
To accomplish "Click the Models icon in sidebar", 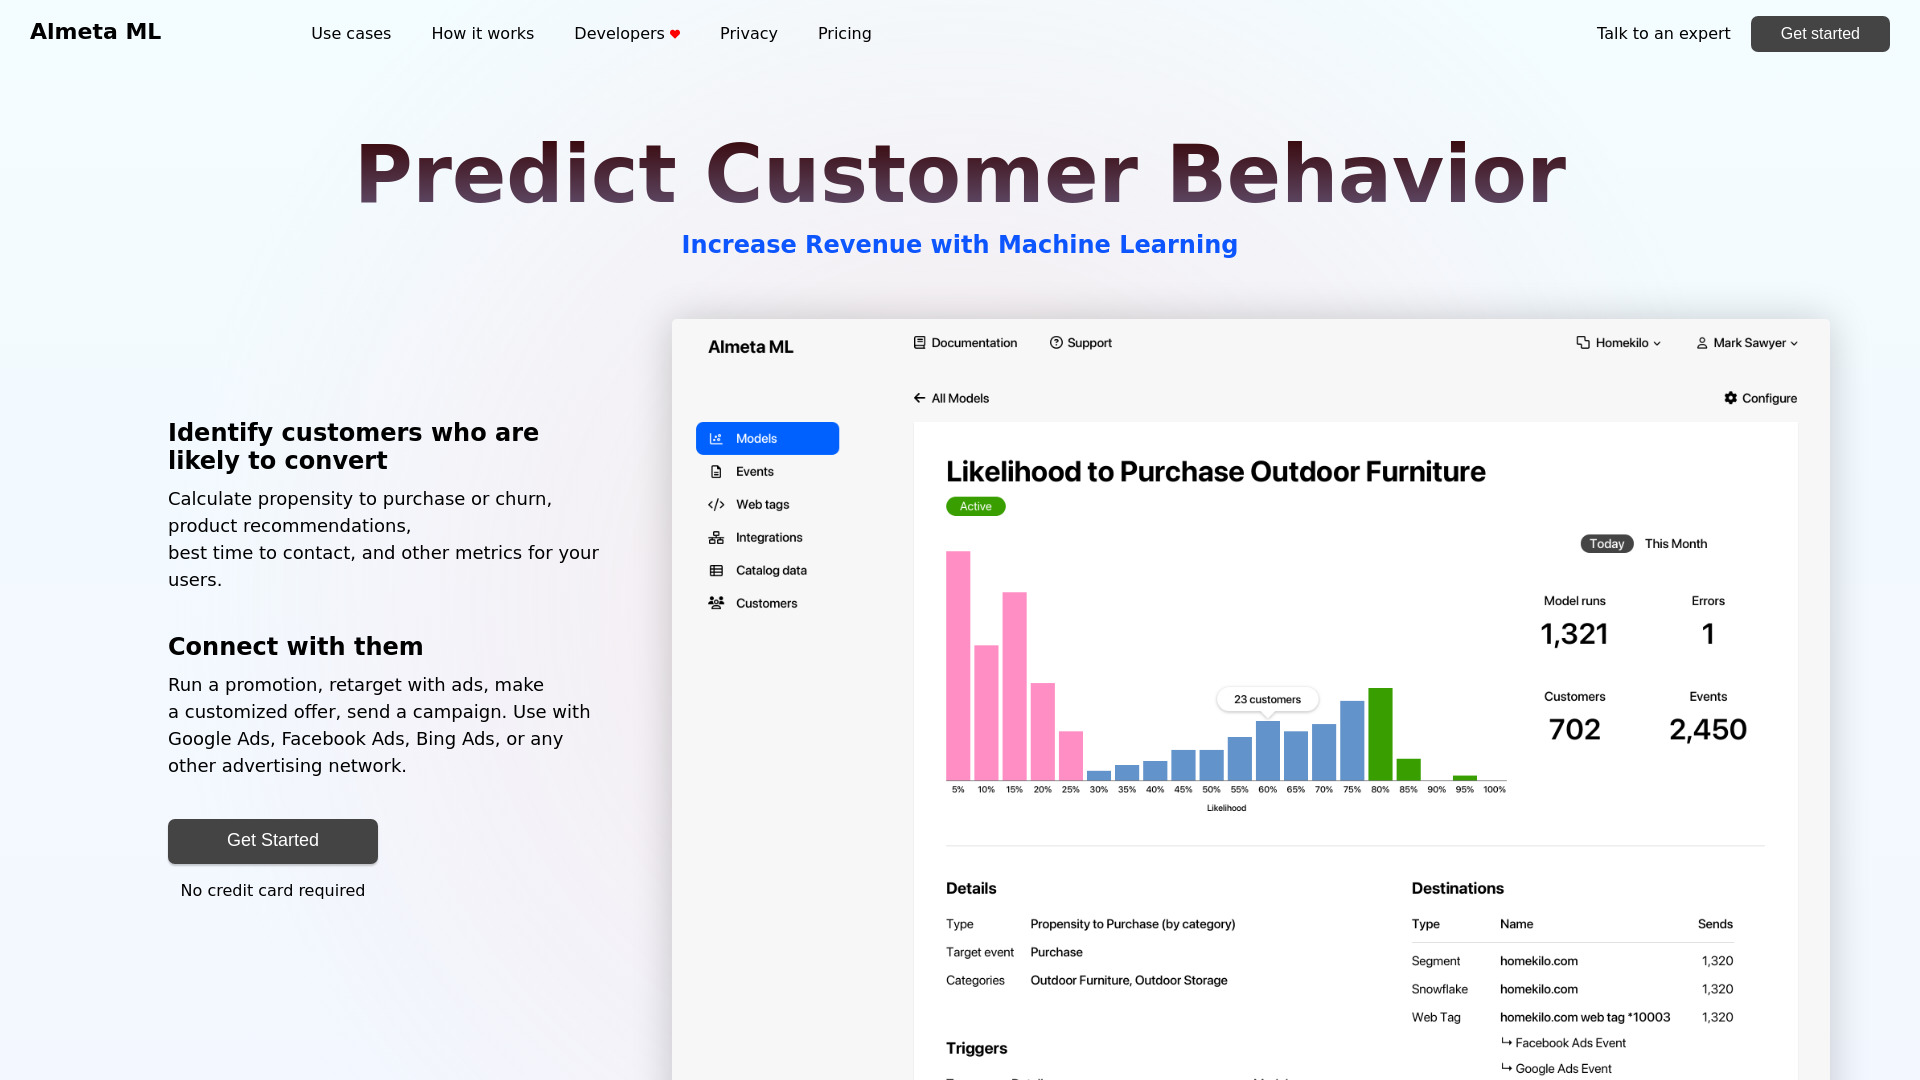I will pyautogui.click(x=716, y=438).
